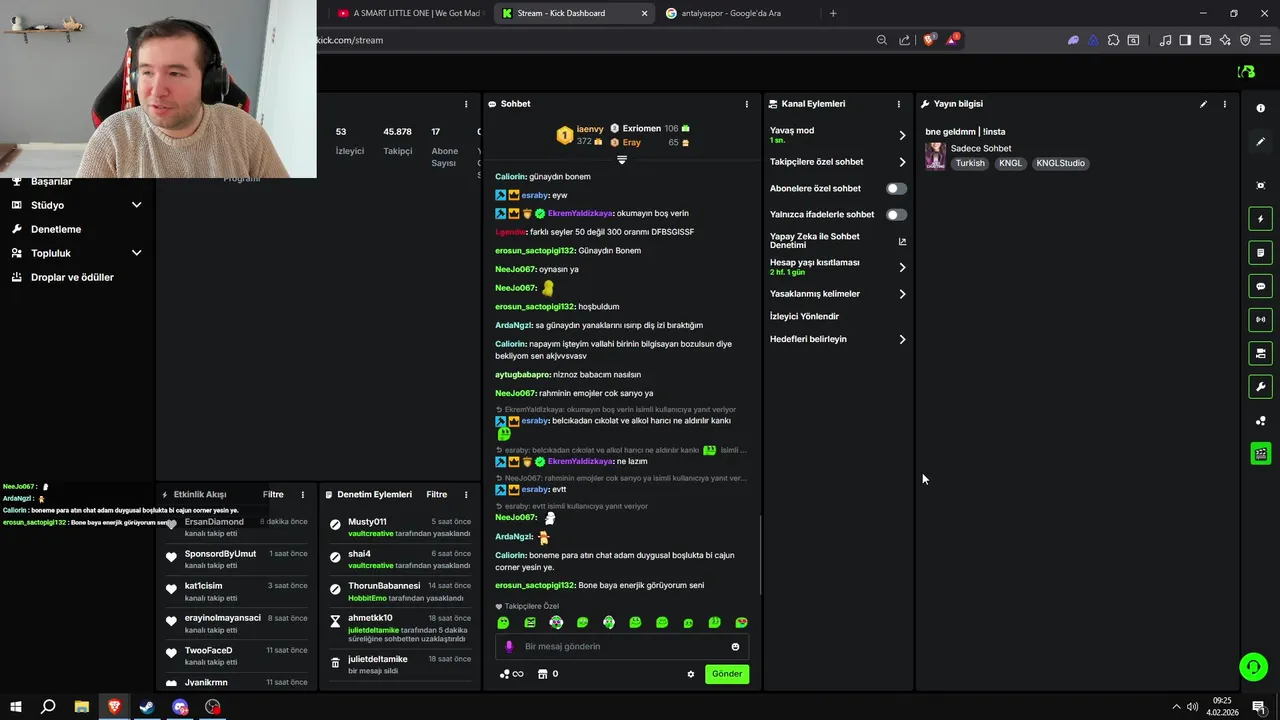Image resolution: width=1280 pixels, height=720 pixels.
Task: Open the green support headset bubble
Action: [x=1253, y=666]
